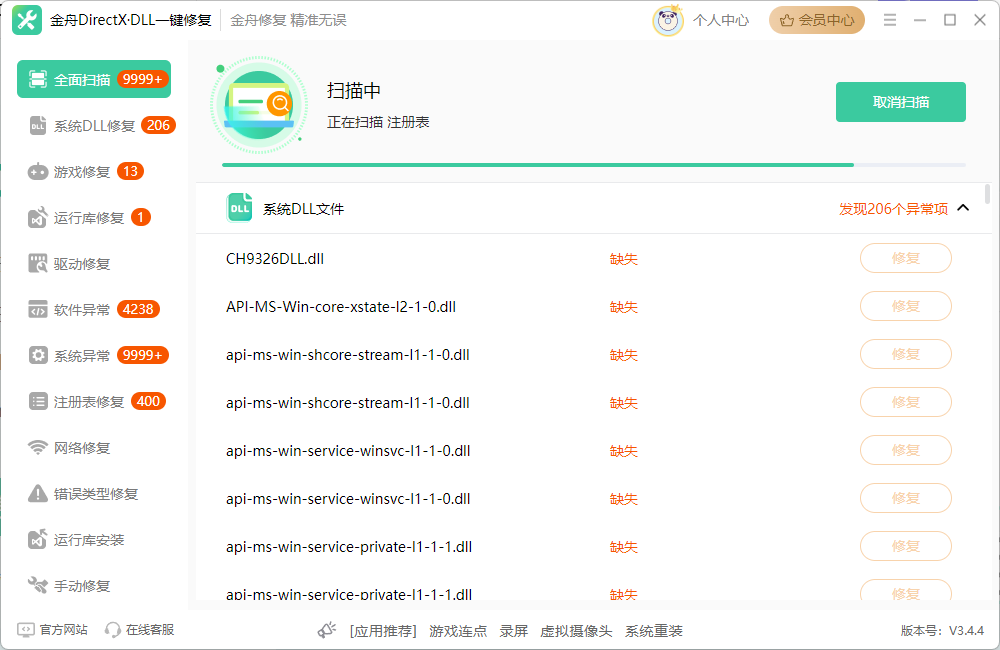Viewport: 1000px width, 650px height.
Task: Click the 在线客服 headset icon
Action: (113, 630)
